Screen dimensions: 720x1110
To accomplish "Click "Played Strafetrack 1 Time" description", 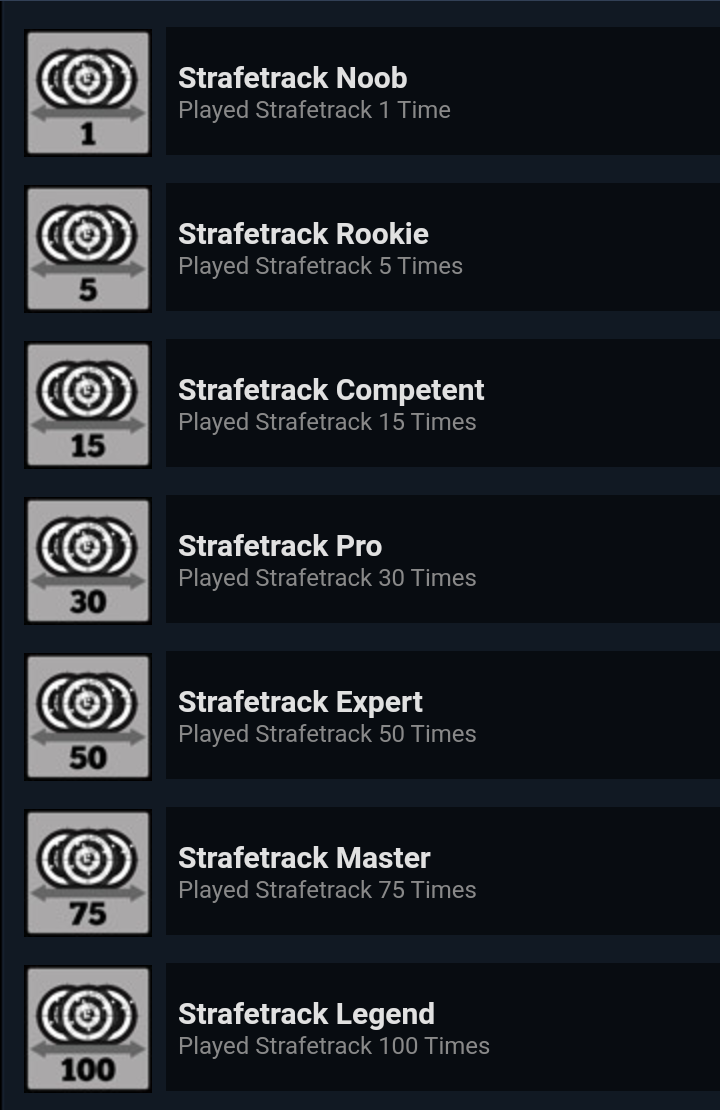I will pos(314,110).
